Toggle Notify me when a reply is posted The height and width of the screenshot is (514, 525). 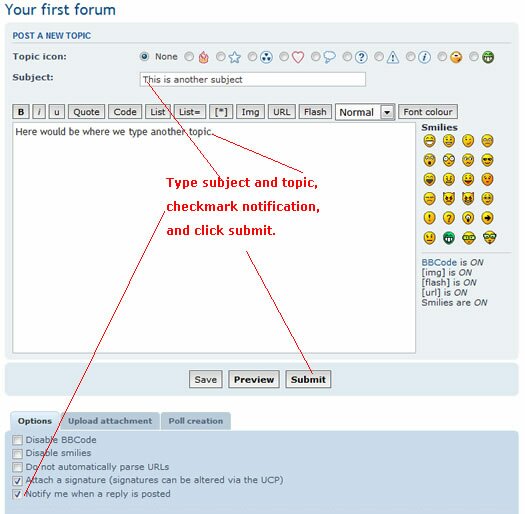tap(17, 494)
